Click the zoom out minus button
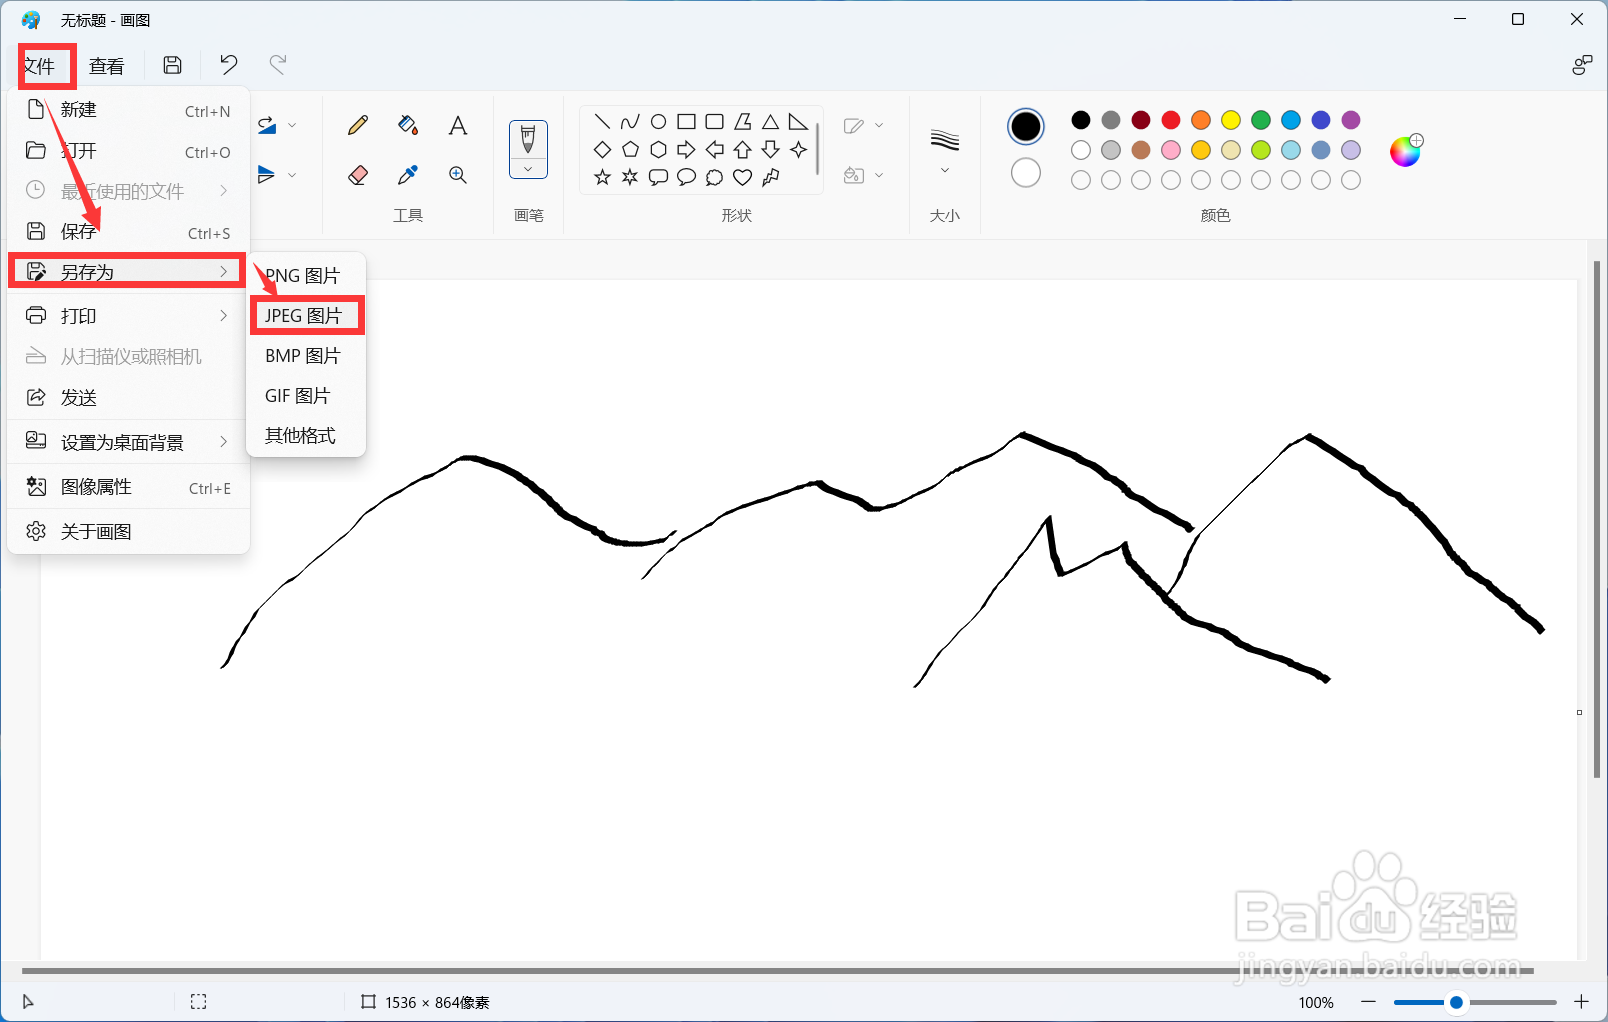Viewport: 1608px width, 1022px height. pos(1369,1002)
